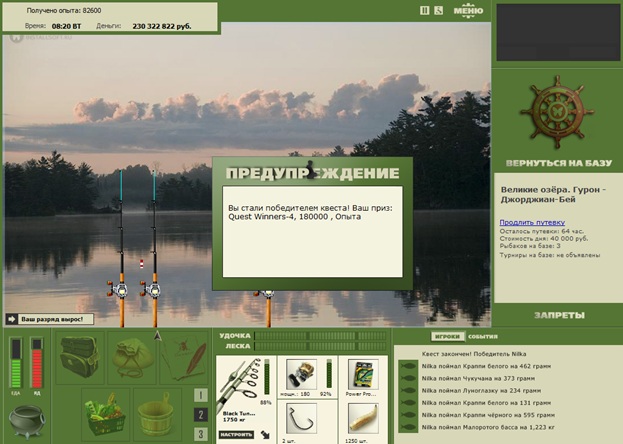Click the Продлить путевку link
Screen dimensions: 623x444
[532, 222]
